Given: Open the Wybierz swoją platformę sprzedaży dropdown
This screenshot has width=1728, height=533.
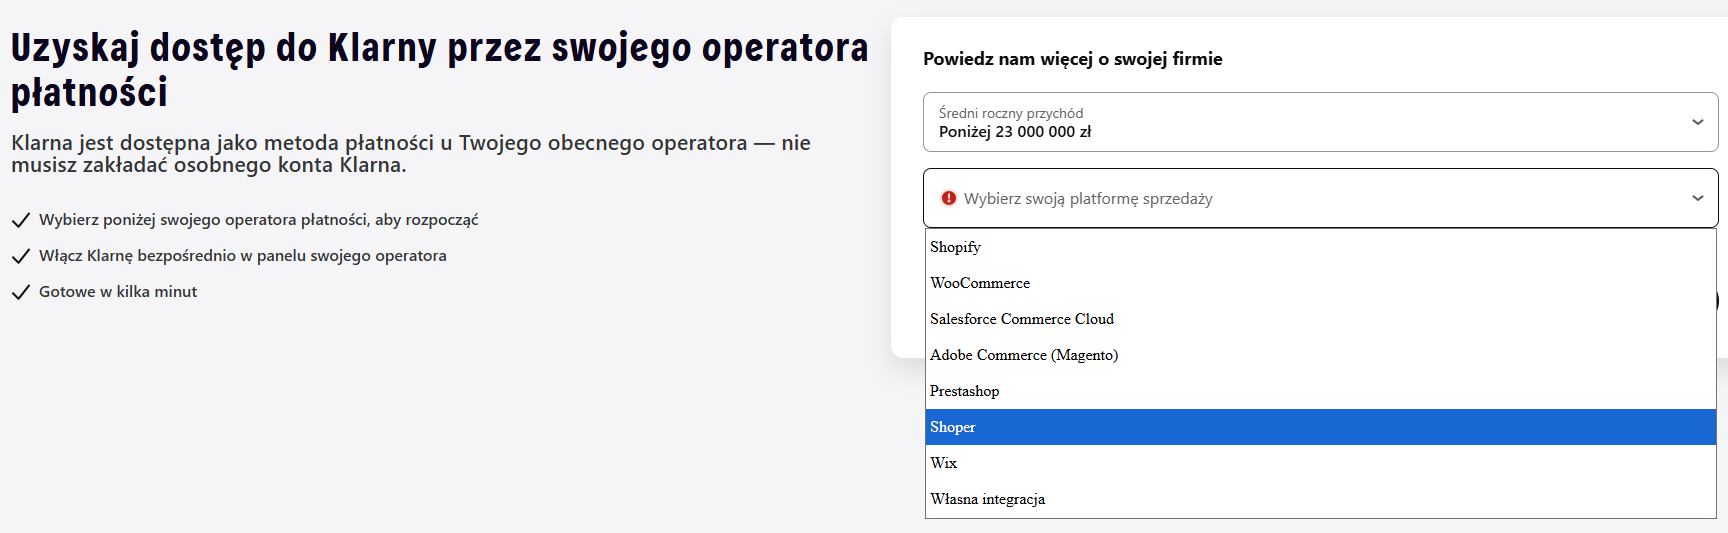Looking at the screenshot, I should click(1320, 198).
